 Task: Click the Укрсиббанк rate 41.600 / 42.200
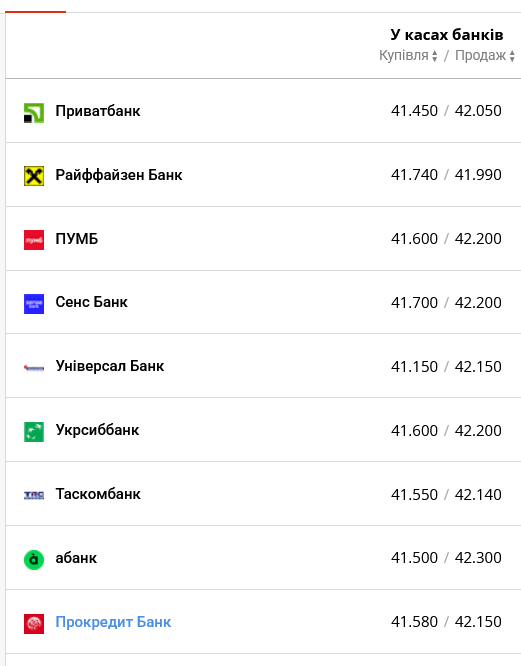pyautogui.click(x=446, y=430)
